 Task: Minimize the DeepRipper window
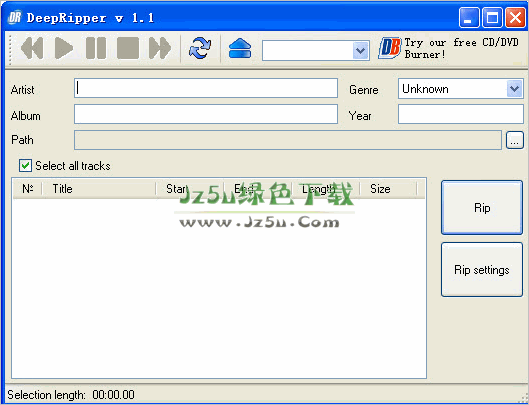click(x=469, y=18)
